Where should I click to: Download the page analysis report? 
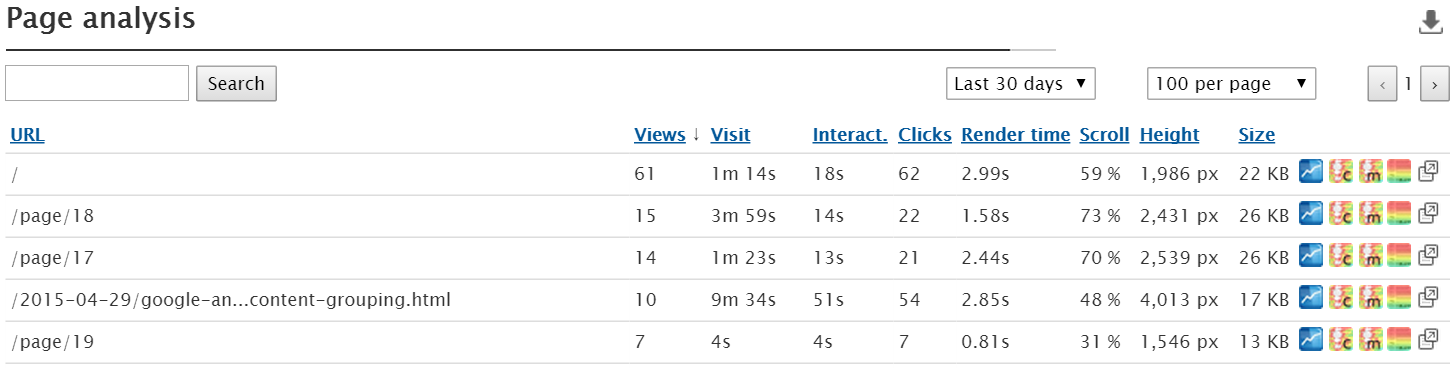click(1431, 22)
